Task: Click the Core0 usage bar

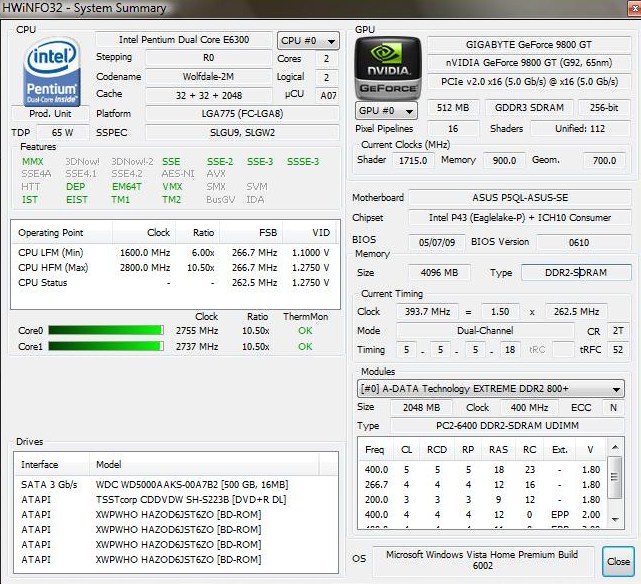Action: coord(106,330)
